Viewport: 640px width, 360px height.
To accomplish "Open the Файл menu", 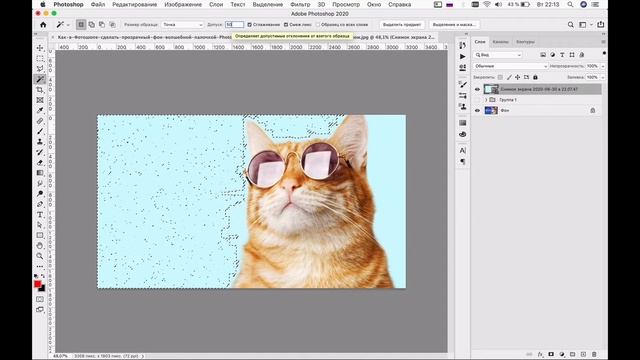I will pos(98,4).
